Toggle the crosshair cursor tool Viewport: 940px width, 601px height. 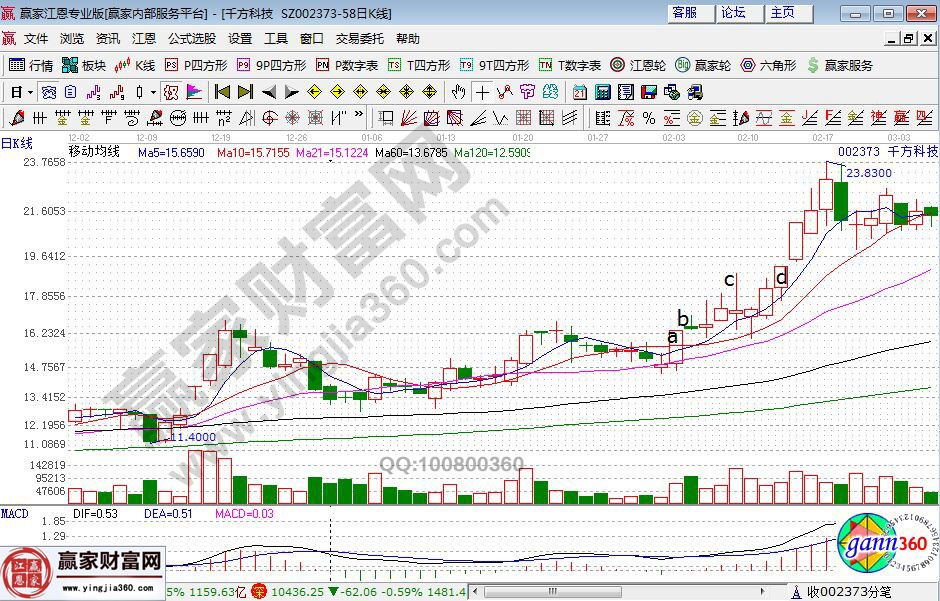(x=483, y=92)
